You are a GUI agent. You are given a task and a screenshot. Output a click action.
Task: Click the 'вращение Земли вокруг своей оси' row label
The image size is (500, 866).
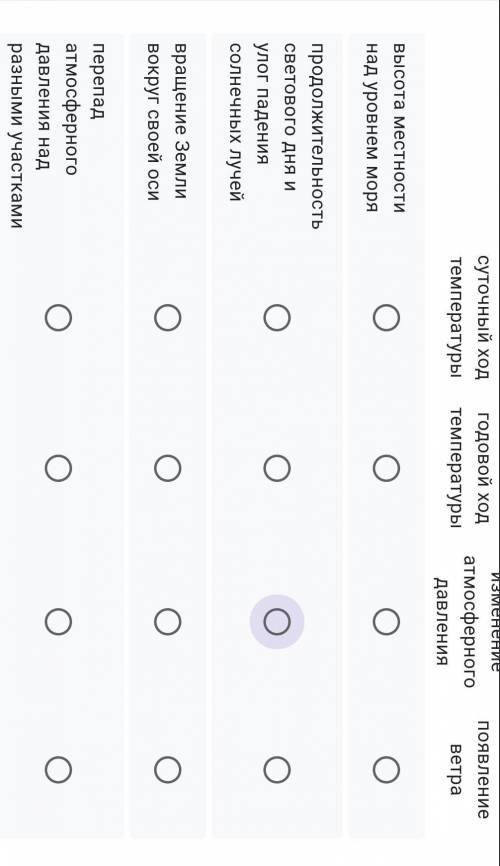(x=167, y=122)
